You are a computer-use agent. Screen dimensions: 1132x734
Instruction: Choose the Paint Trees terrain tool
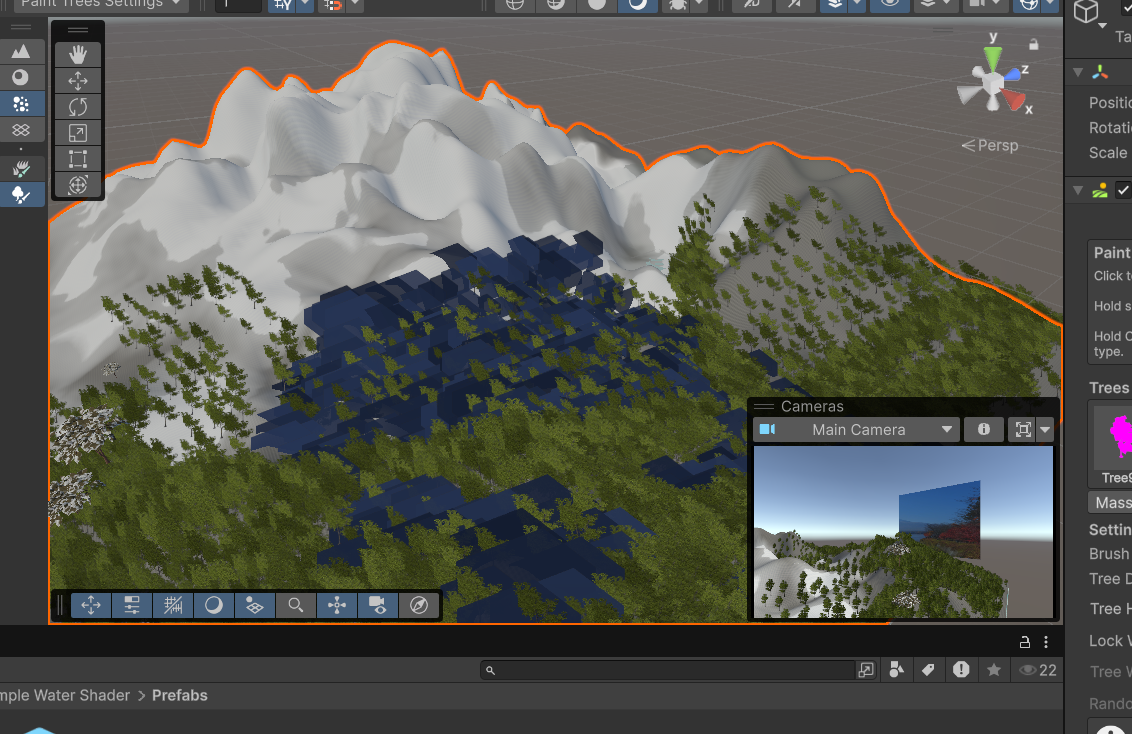[x=21, y=195]
